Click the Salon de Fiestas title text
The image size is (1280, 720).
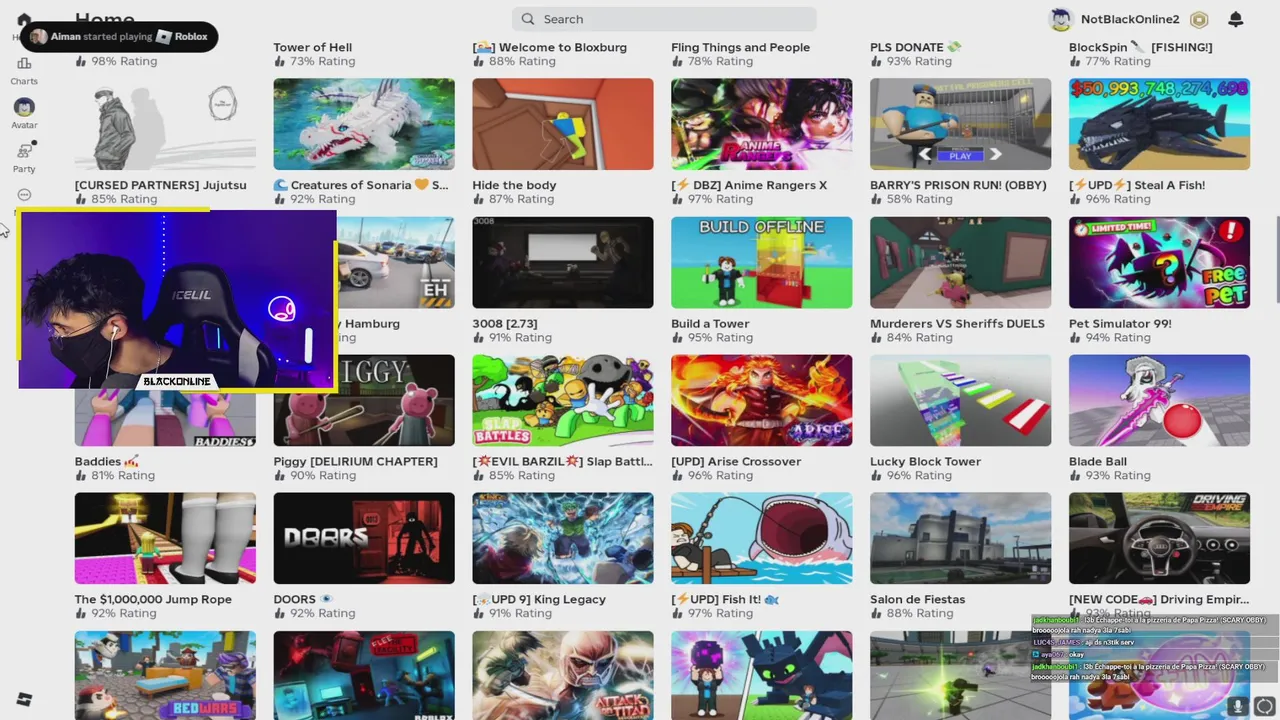pos(918,599)
